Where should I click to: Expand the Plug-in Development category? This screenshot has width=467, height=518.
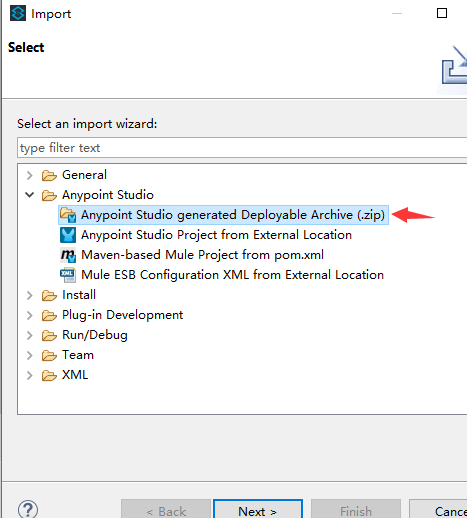click(30, 315)
